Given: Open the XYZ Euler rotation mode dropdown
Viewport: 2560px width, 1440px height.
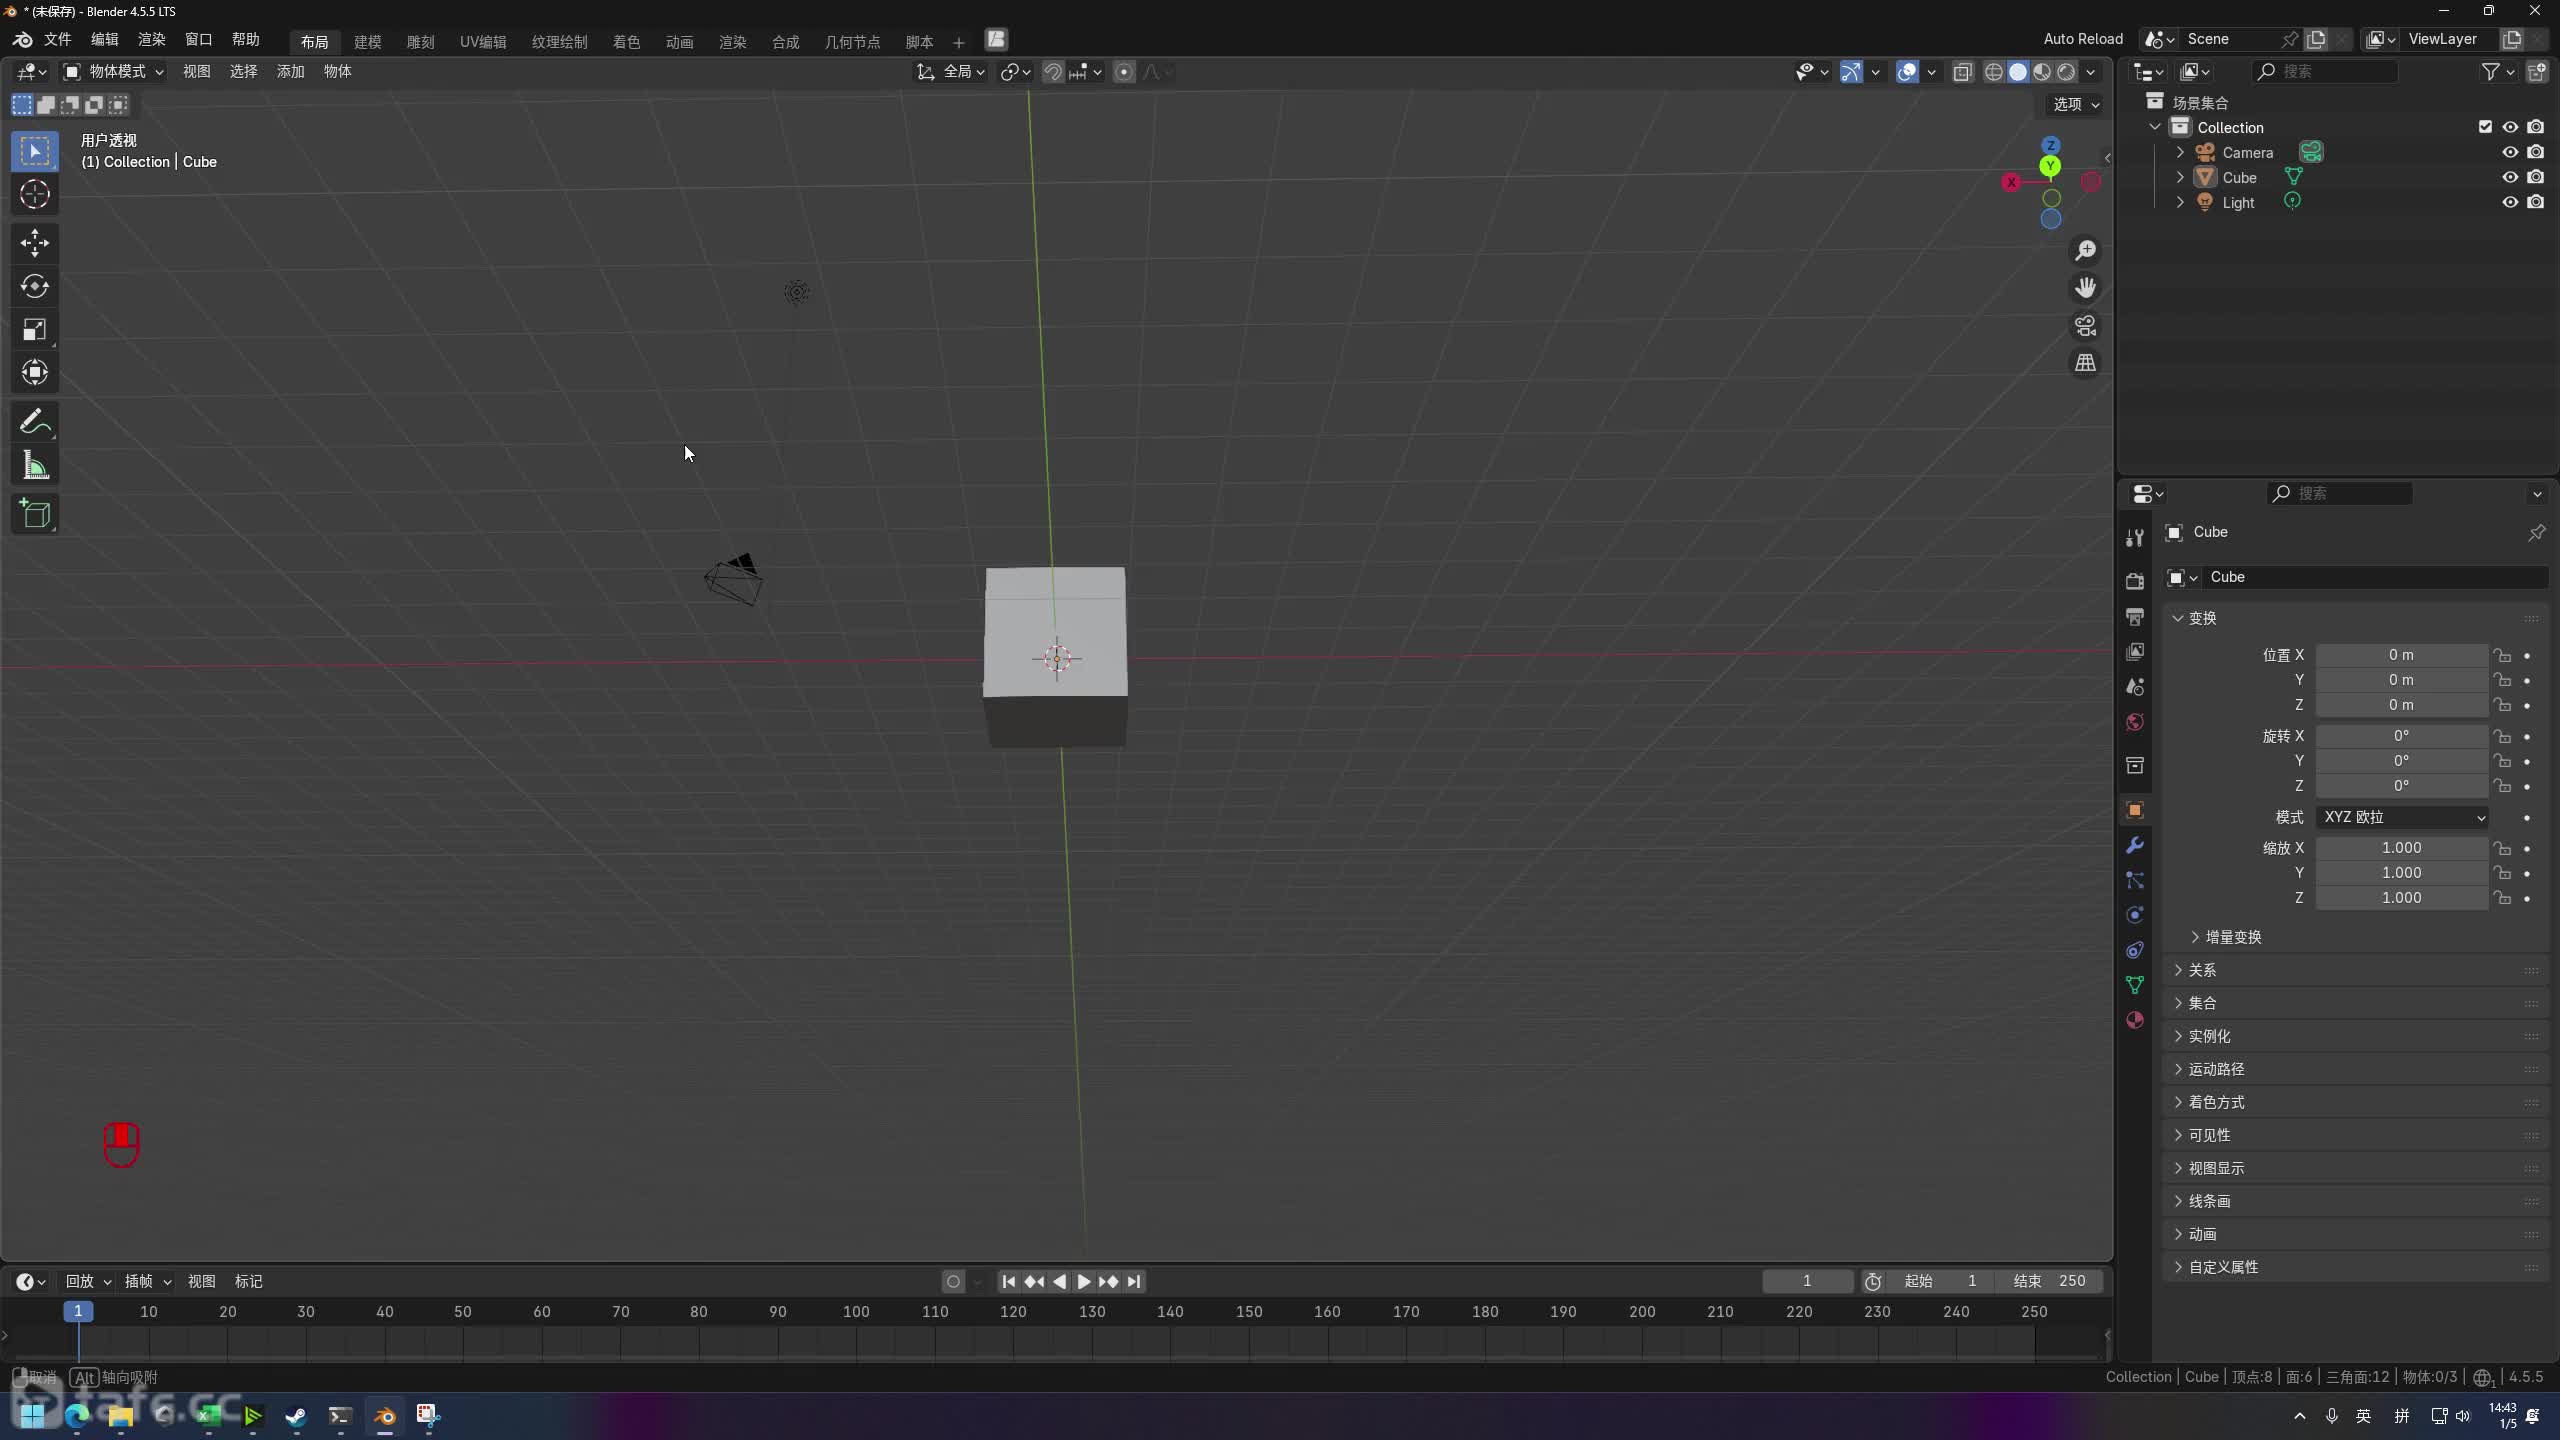Looking at the screenshot, I should [x=2402, y=817].
